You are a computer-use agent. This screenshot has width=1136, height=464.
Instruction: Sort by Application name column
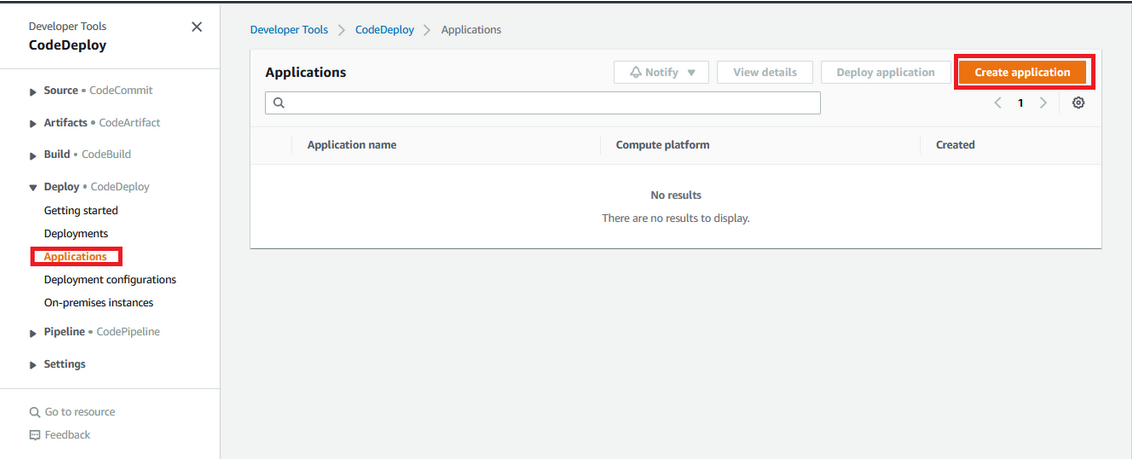point(352,145)
